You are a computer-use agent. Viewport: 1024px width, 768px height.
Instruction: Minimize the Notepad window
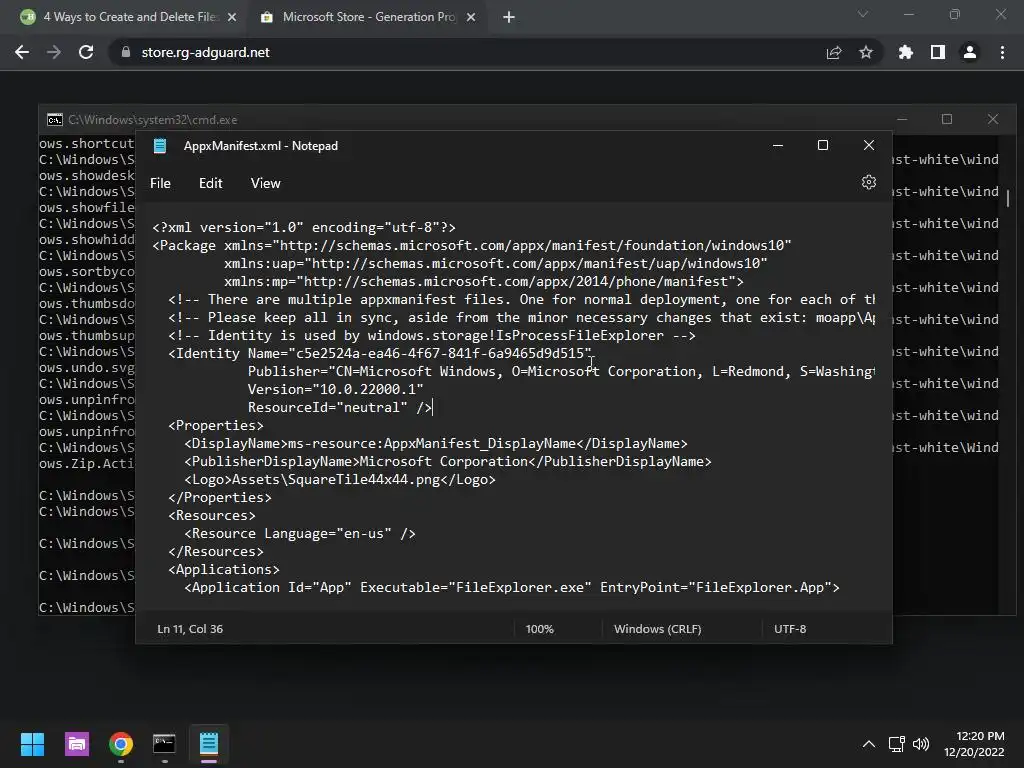778,146
